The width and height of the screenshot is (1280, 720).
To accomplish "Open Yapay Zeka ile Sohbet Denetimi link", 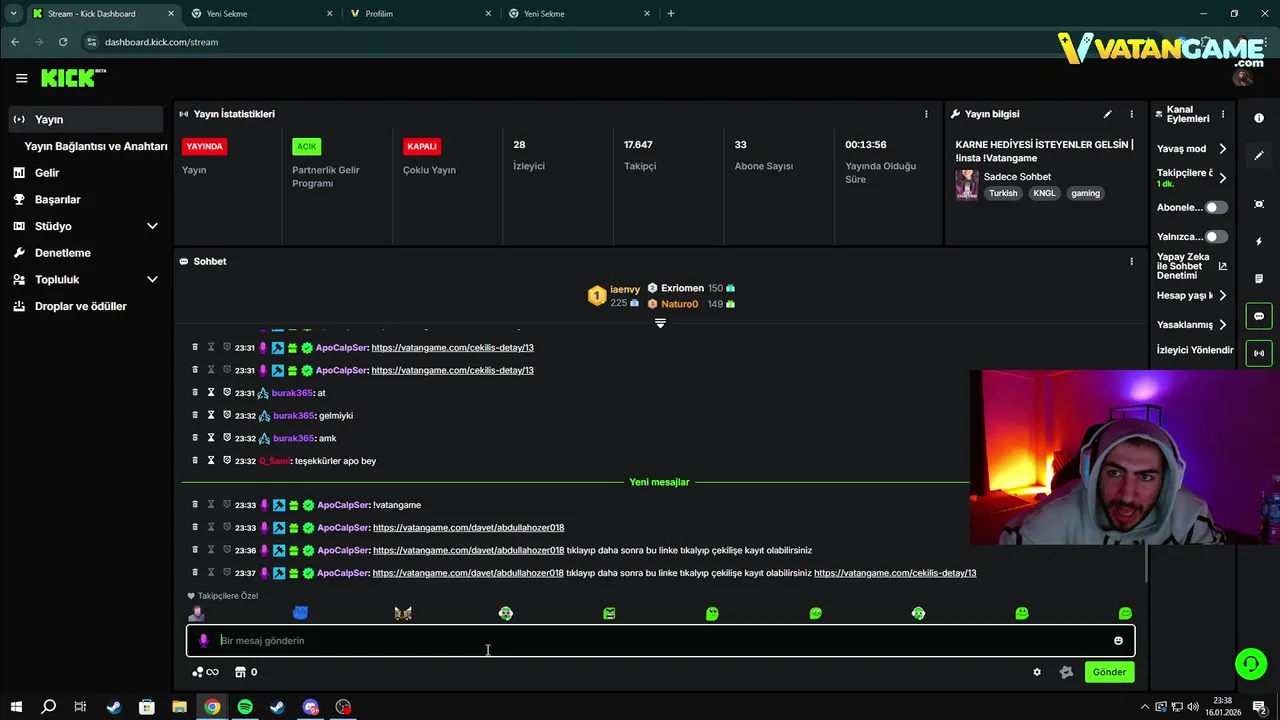I will pyautogui.click(x=1192, y=266).
